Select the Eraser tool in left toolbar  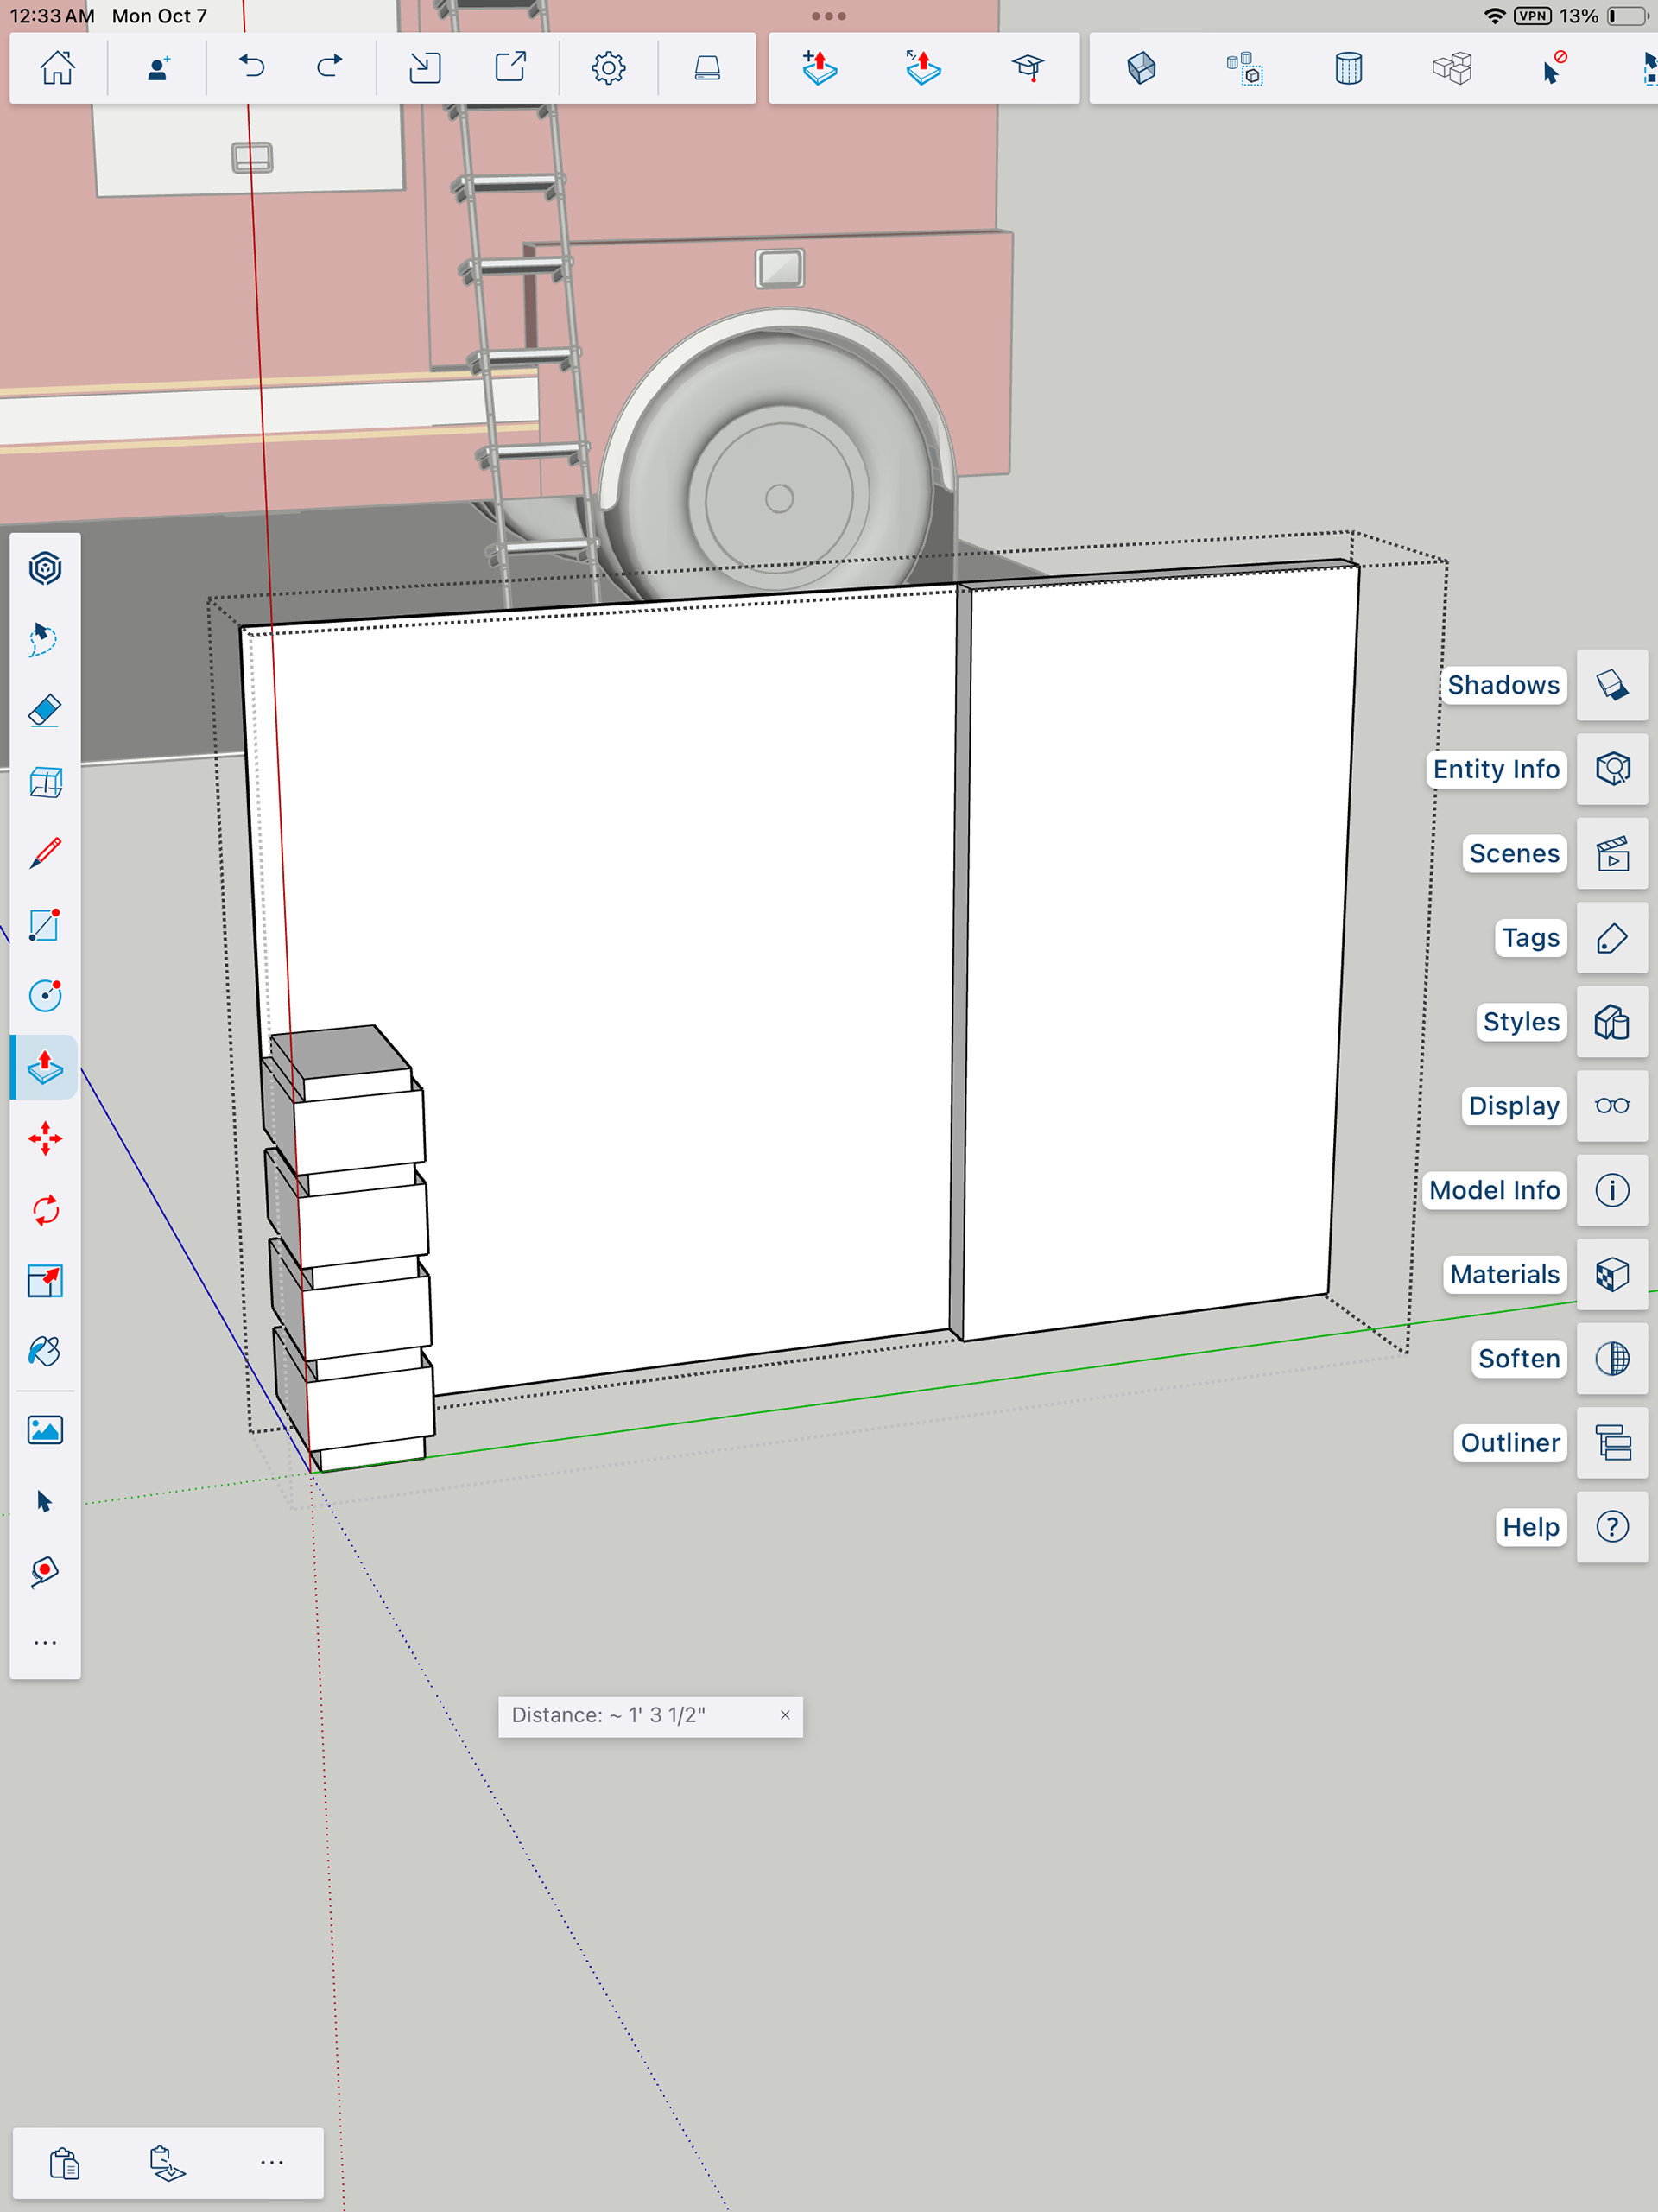(x=45, y=711)
